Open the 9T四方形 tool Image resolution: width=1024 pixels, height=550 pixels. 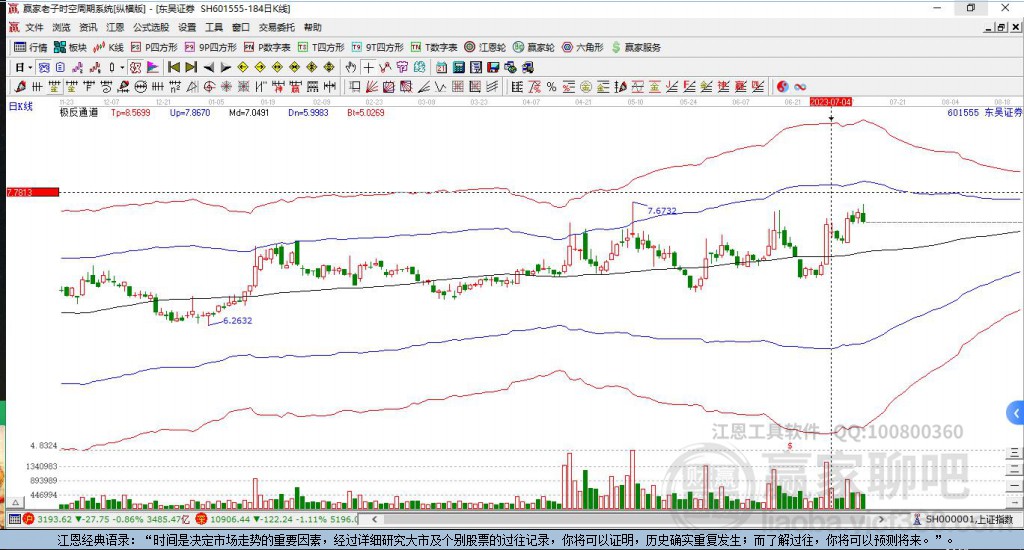[377, 47]
